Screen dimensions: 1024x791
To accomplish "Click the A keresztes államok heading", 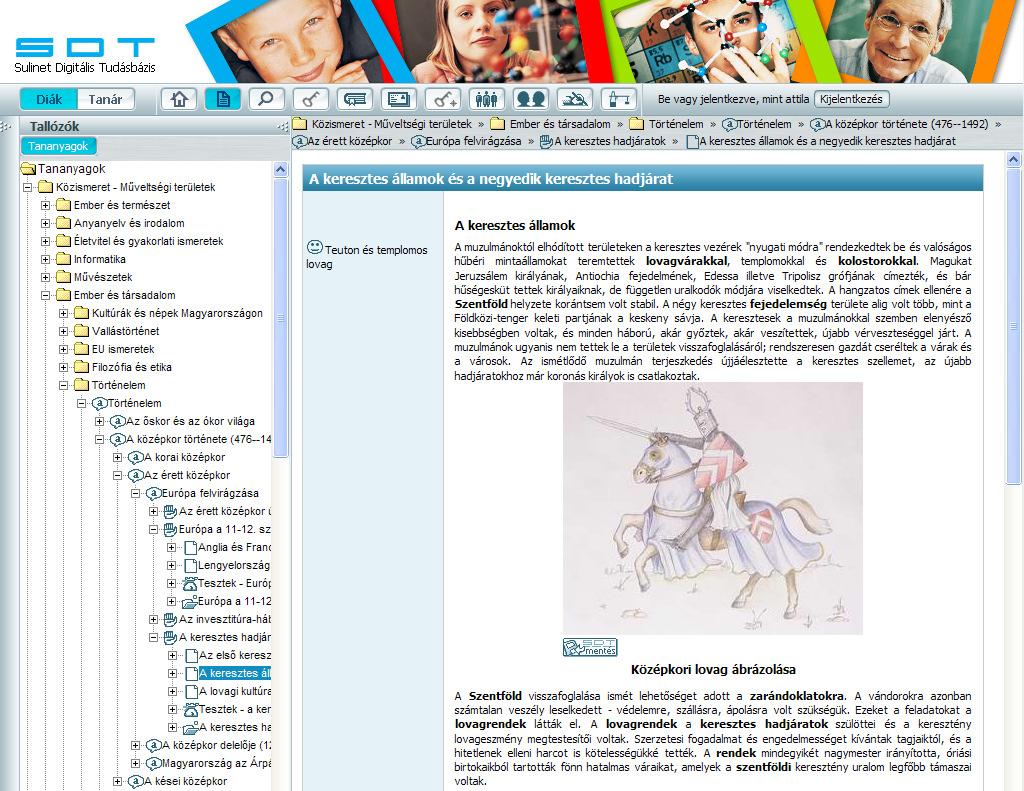I will (x=515, y=226).
